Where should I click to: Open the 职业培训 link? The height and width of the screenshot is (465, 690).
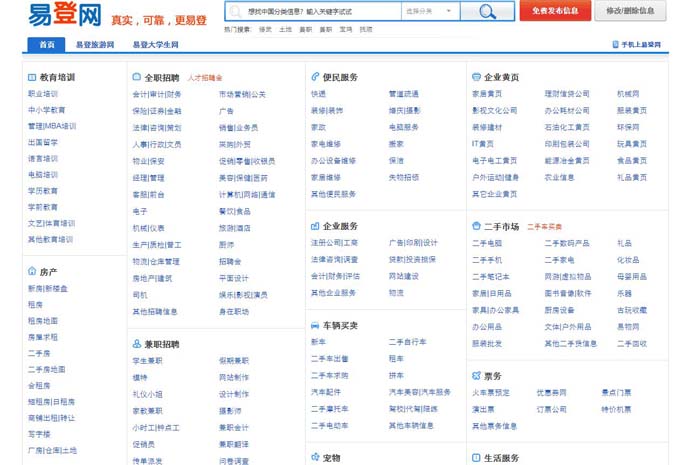coord(43,94)
